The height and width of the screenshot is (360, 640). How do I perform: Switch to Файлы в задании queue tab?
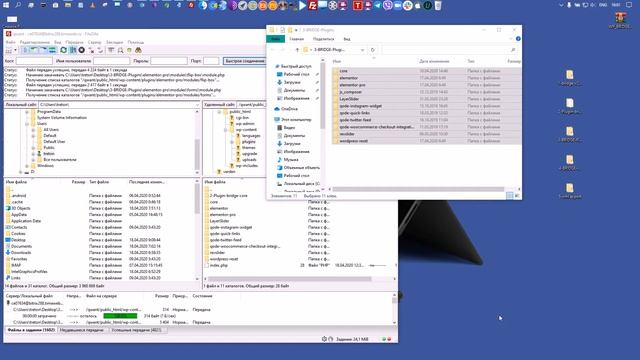(31, 330)
